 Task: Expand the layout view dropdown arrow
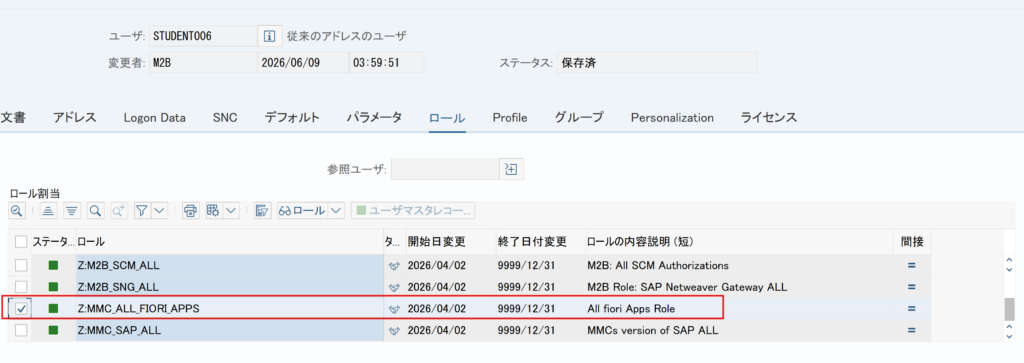coord(232,210)
